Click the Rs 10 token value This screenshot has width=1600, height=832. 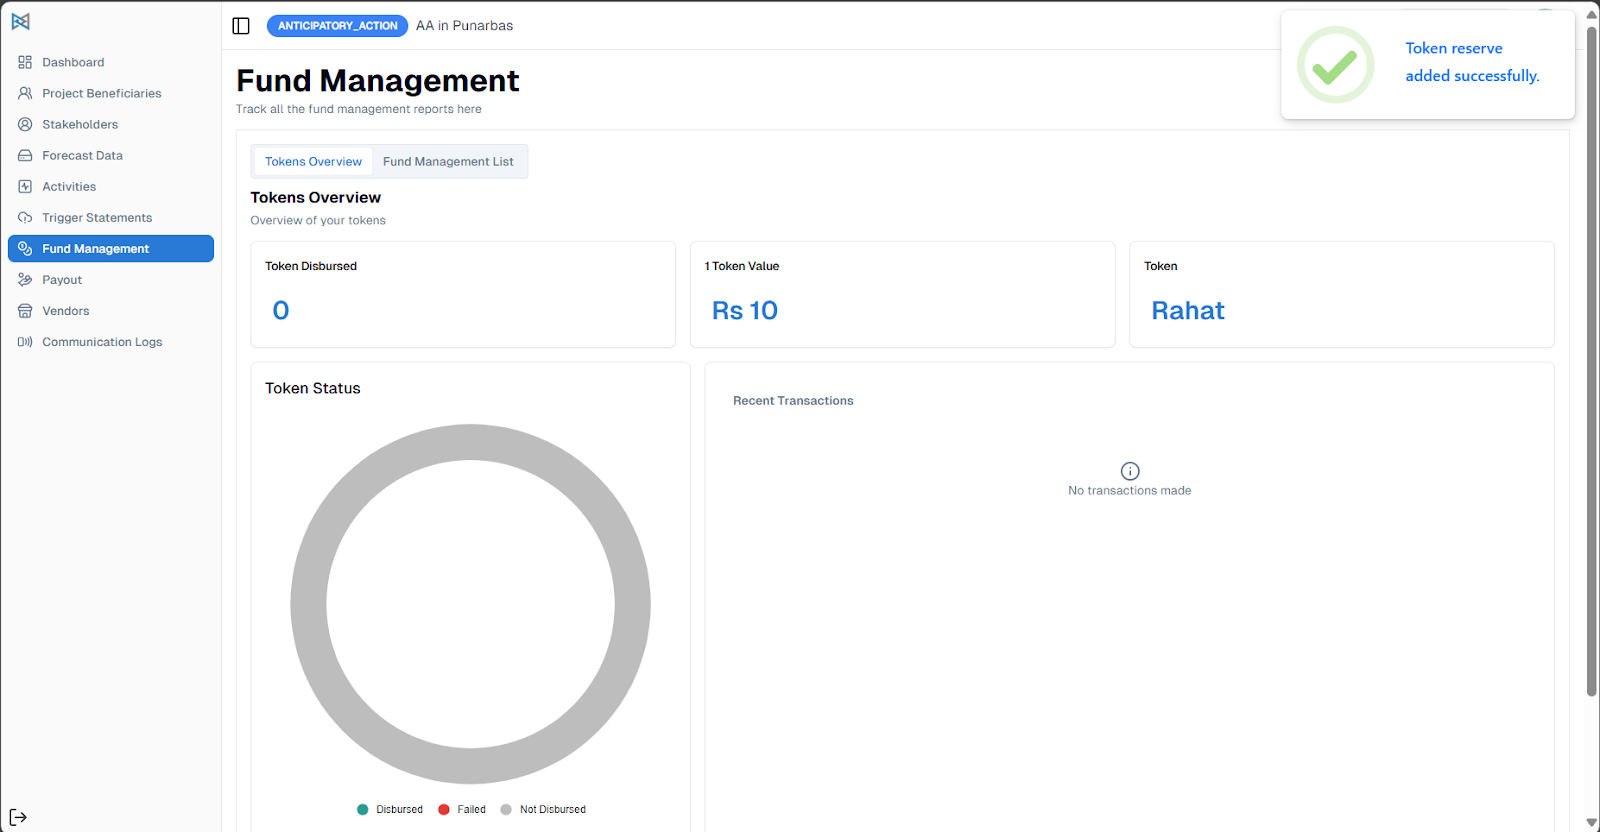(745, 310)
